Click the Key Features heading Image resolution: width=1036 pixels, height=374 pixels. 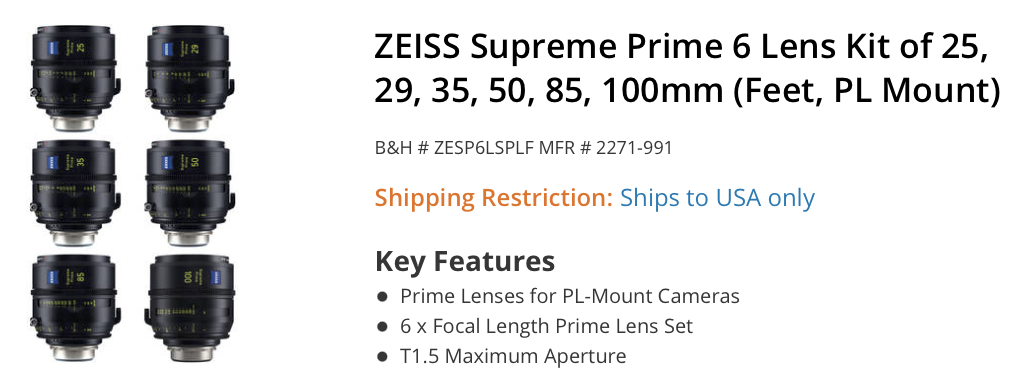[464, 261]
